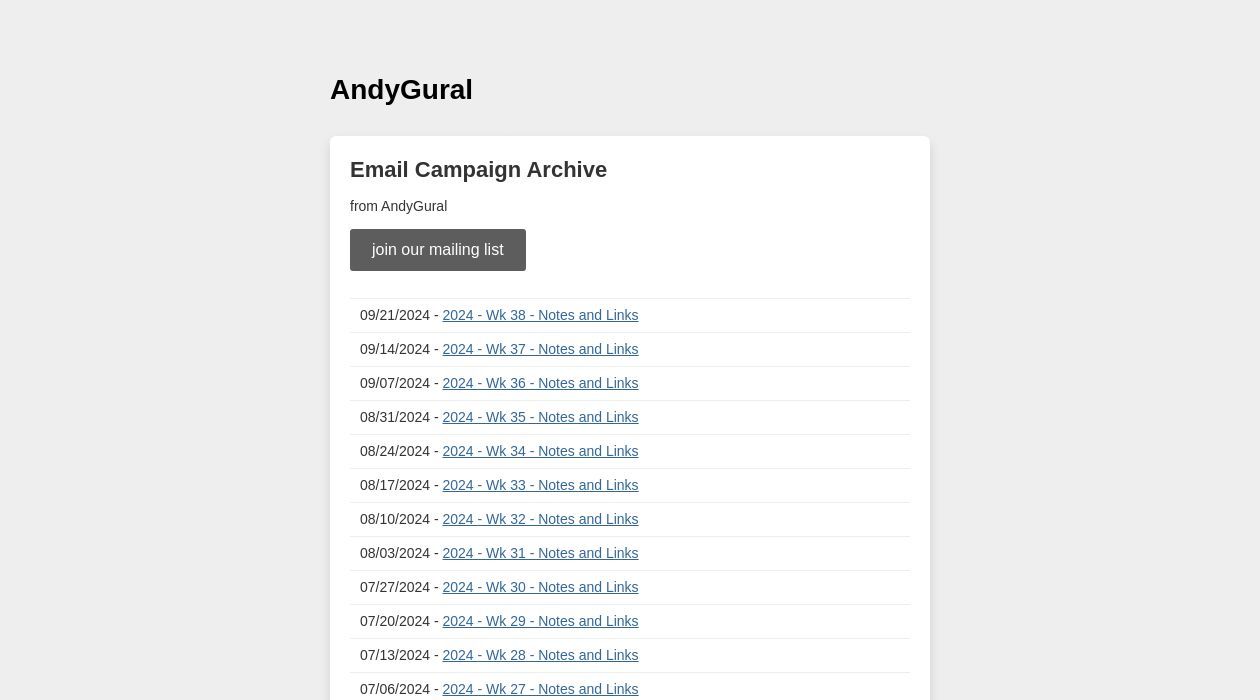View the Wk 35 Notes and Links campaign
This screenshot has height=700, width=1260.
pos(540,417)
